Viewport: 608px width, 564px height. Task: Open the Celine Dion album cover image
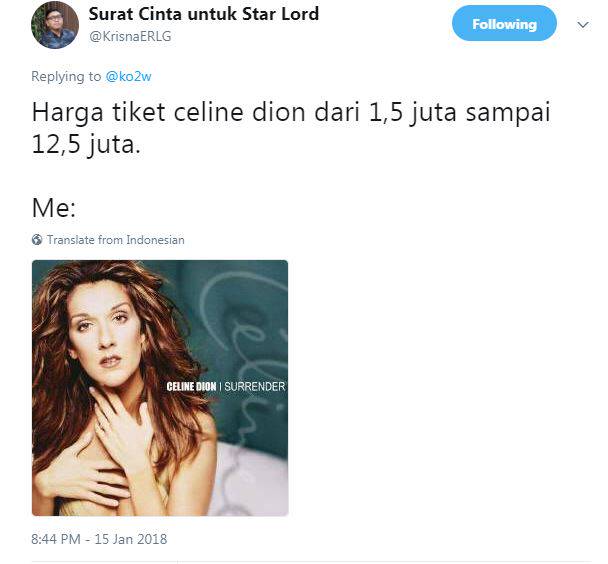point(160,388)
